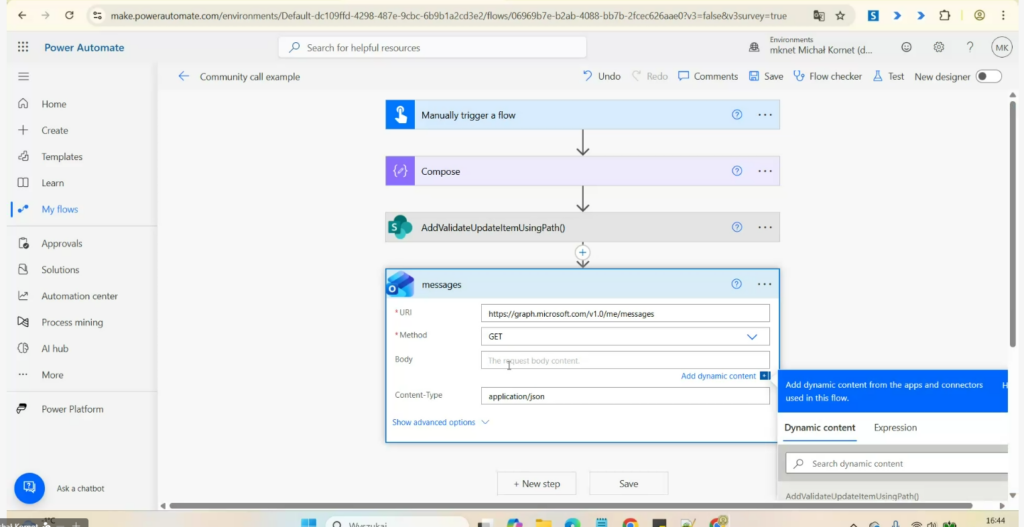Click the Flow checker icon
1024x527 pixels.
coord(799,76)
